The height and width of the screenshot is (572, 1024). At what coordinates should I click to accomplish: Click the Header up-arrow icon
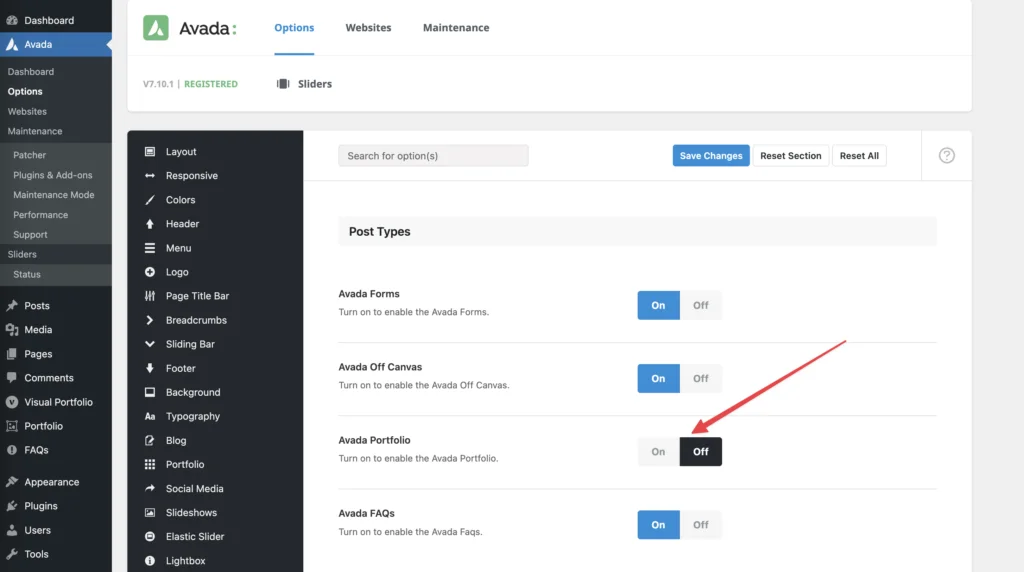tap(150, 224)
